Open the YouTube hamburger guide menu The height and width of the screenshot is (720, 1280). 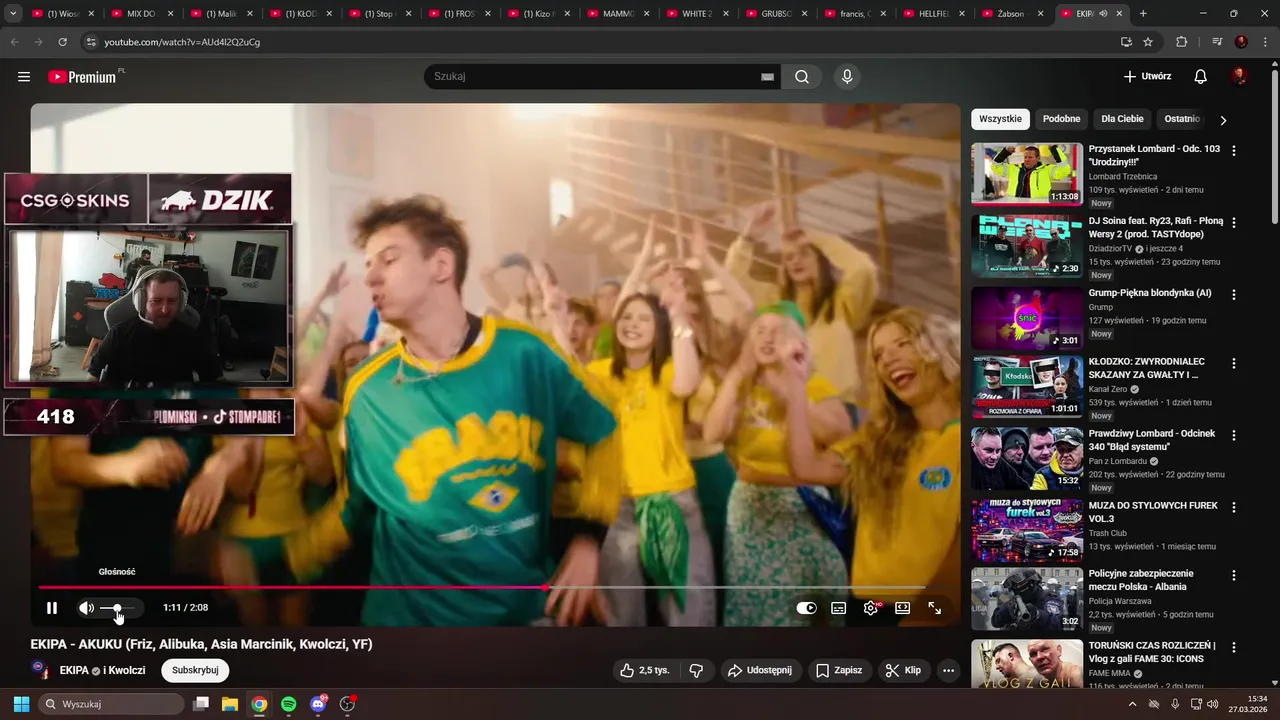24,77
